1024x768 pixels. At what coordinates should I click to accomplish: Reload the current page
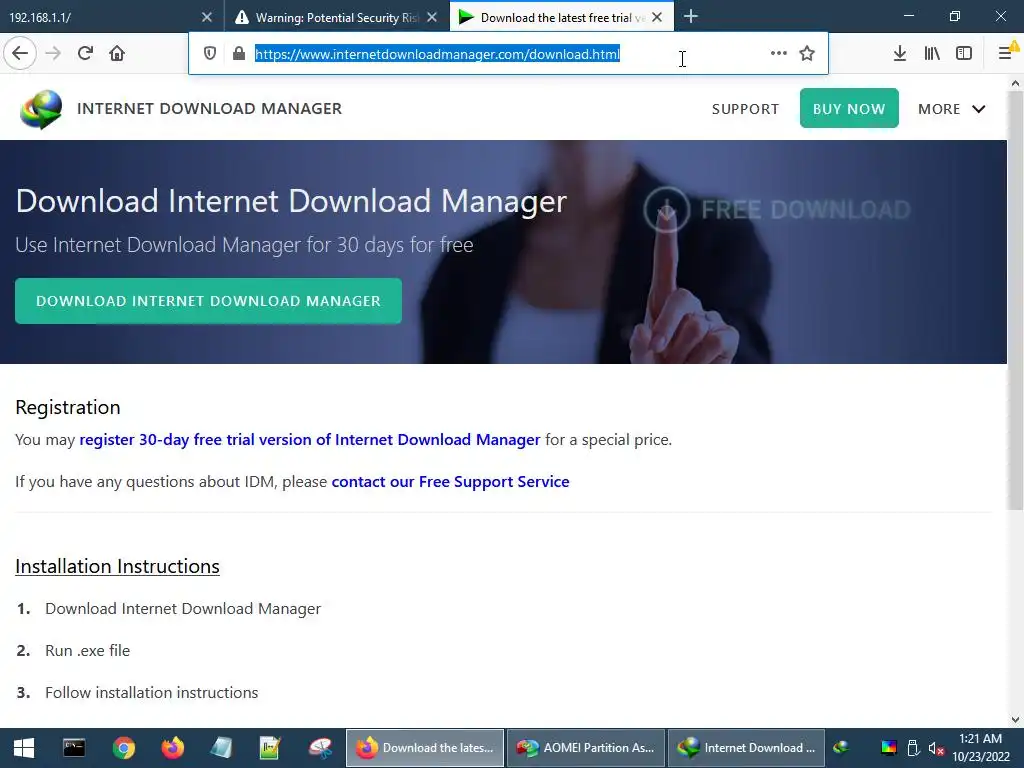pyautogui.click(x=85, y=54)
